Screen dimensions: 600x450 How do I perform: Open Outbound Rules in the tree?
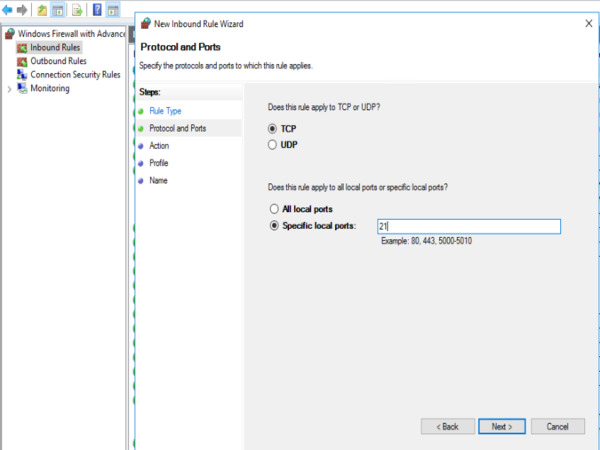57,61
